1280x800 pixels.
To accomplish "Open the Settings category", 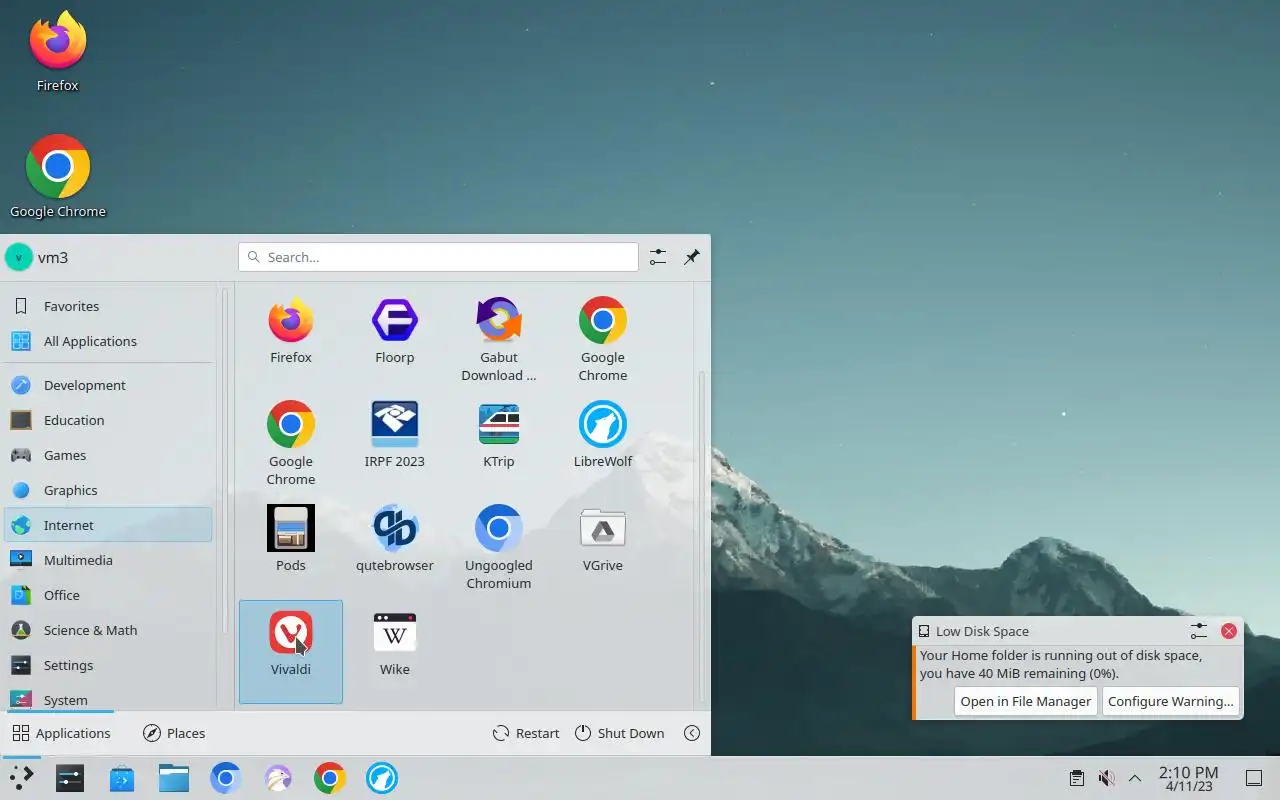I will (x=108, y=665).
